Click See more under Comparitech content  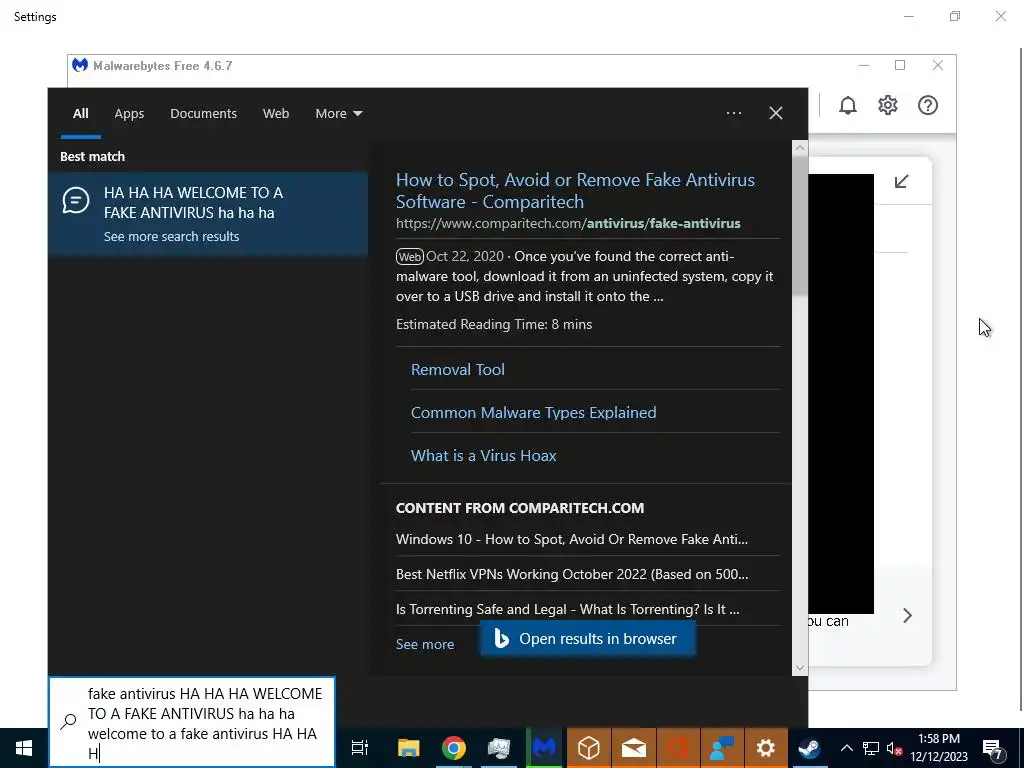pyautogui.click(x=424, y=645)
